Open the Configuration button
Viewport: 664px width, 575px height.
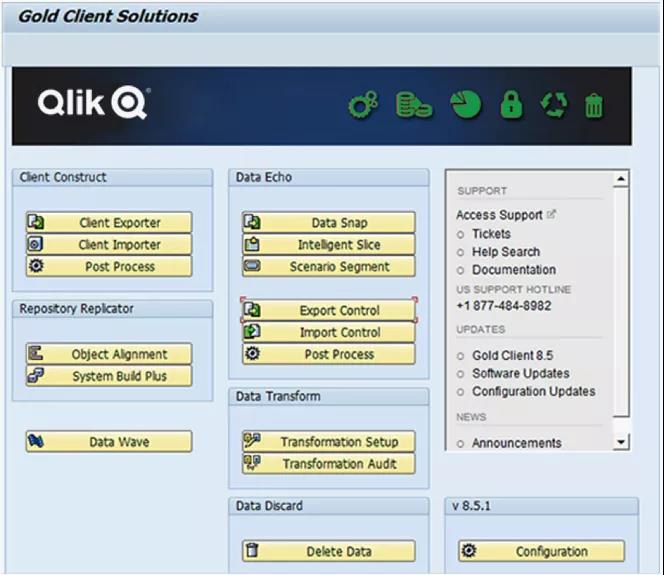pos(542,551)
